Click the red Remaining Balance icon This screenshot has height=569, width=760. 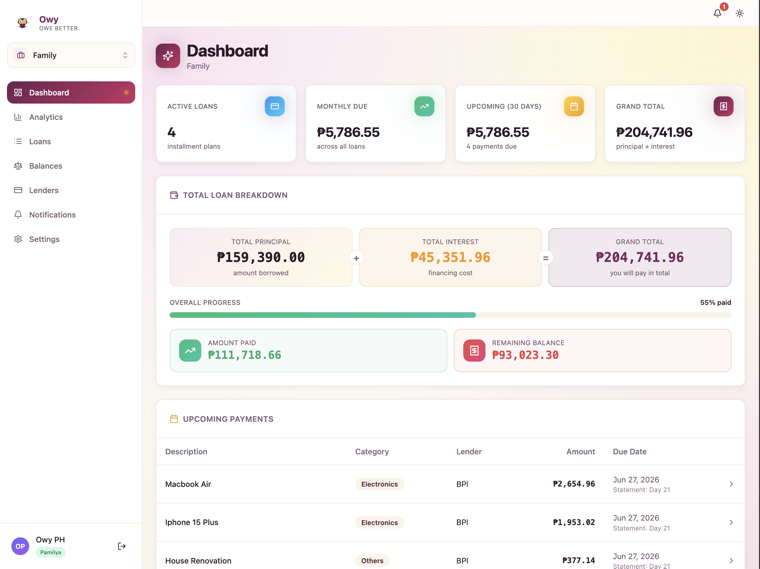(x=474, y=350)
